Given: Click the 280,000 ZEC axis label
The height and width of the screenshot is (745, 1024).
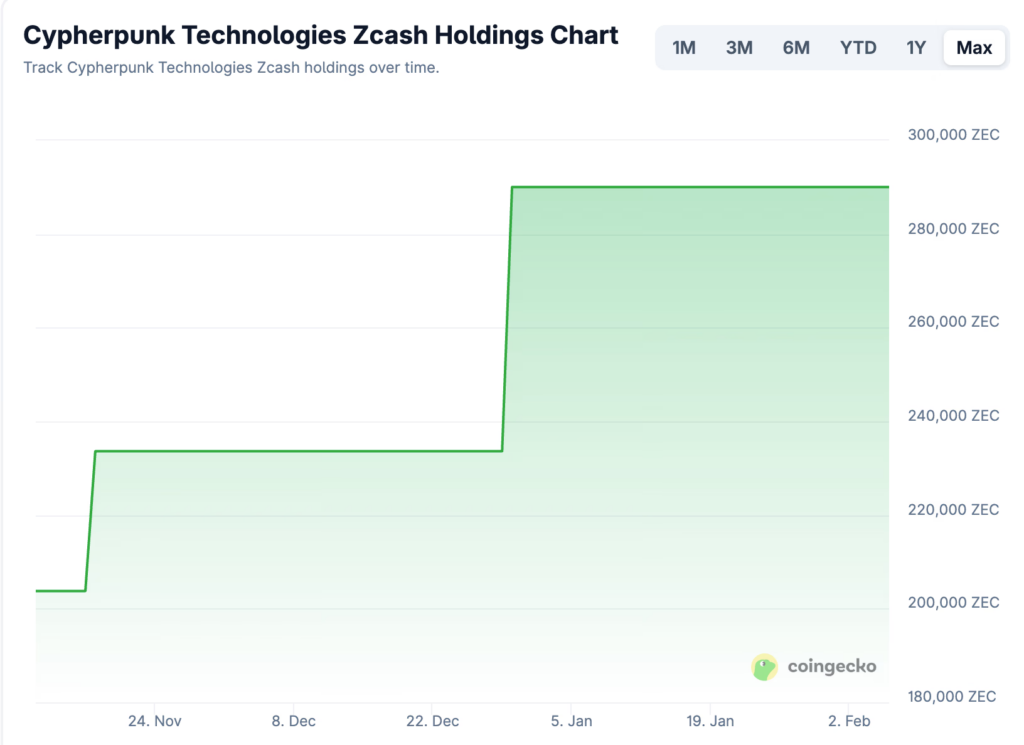Looking at the screenshot, I should click(951, 229).
